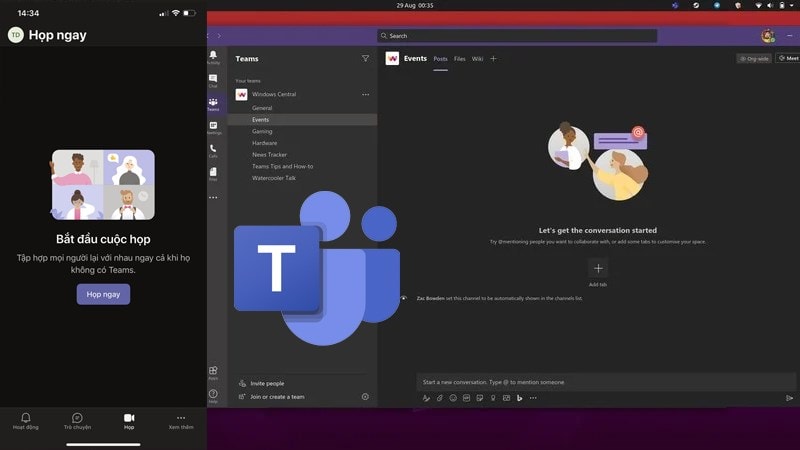Switch to the Files tab

click(460, 59)
